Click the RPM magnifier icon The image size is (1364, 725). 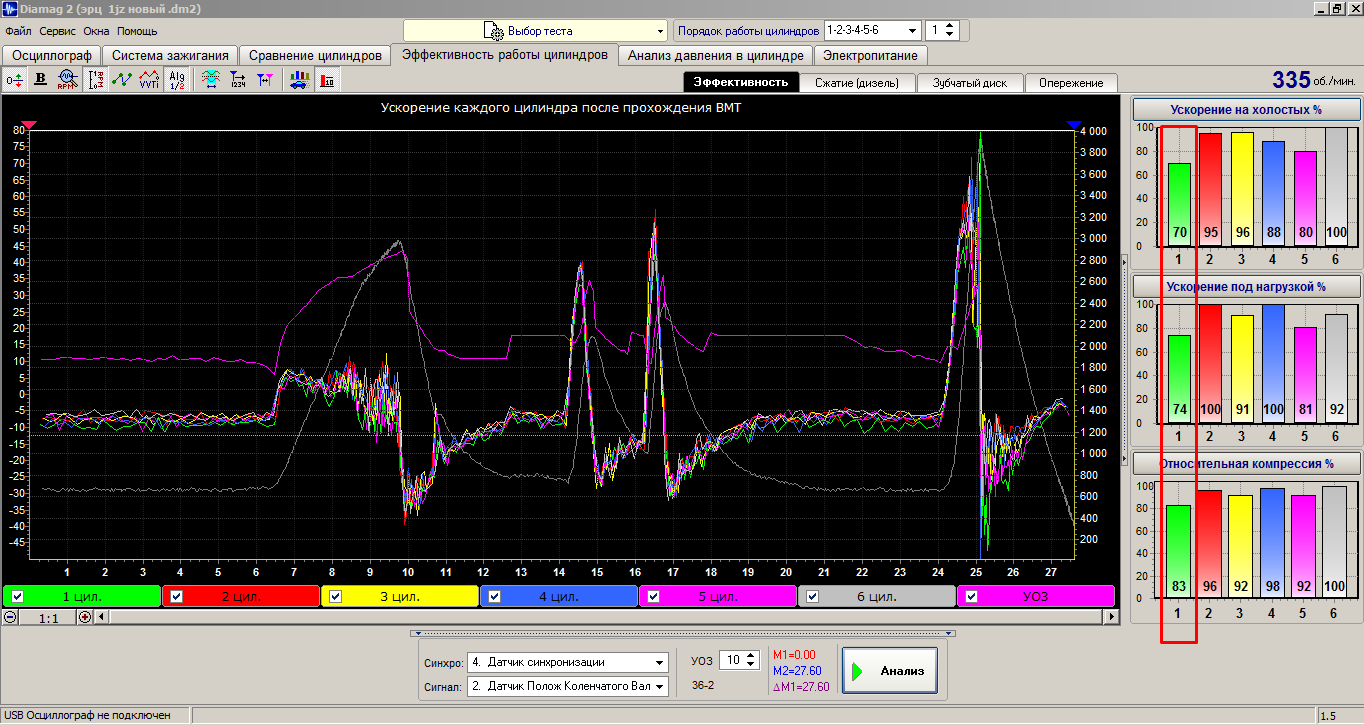67,80
